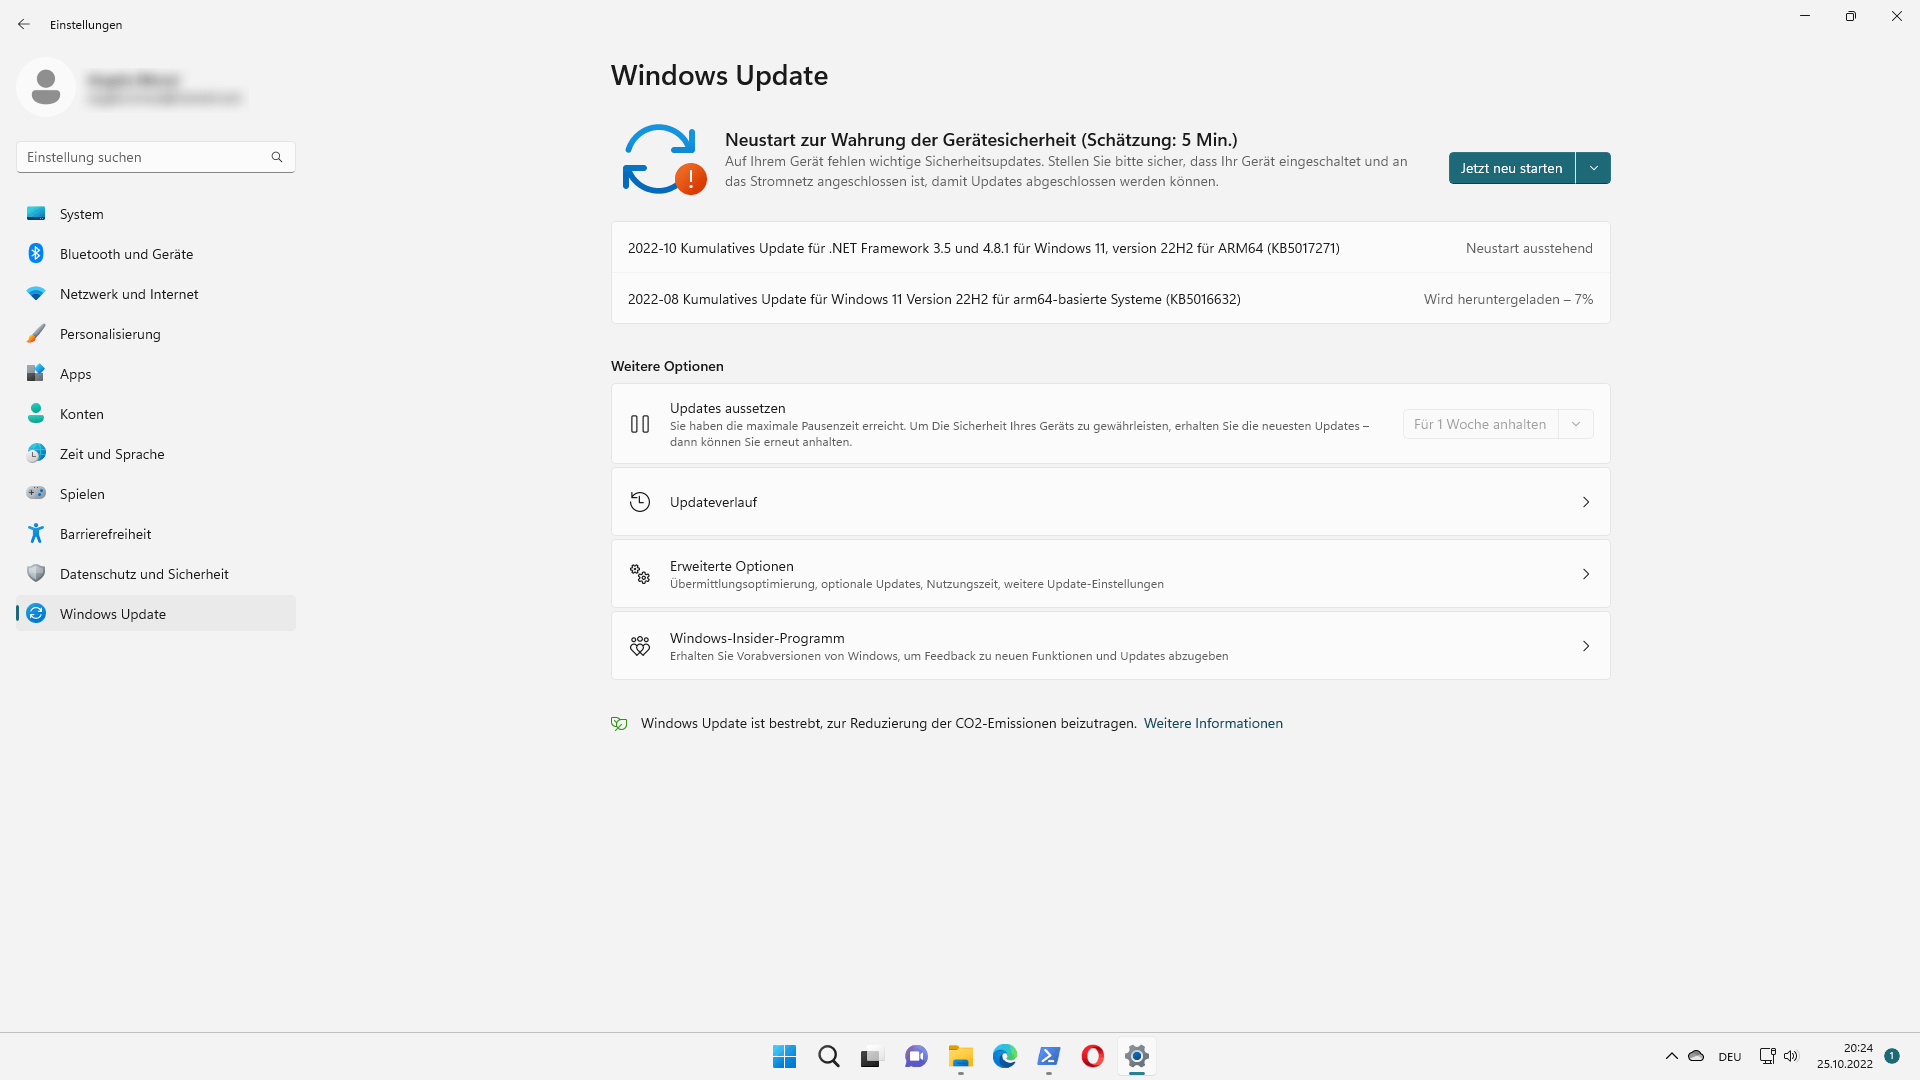The height and width of the screenshot is (1080, 1920).
Task: Click the Insider Programm people-heart icon
Action: [640, 646]
